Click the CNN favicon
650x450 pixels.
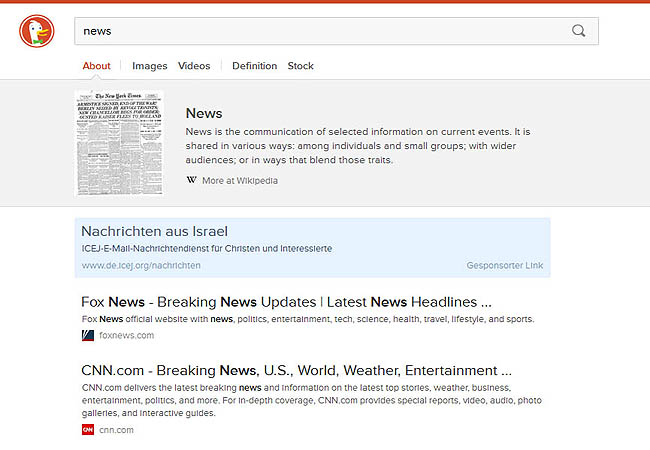[88, 430]
